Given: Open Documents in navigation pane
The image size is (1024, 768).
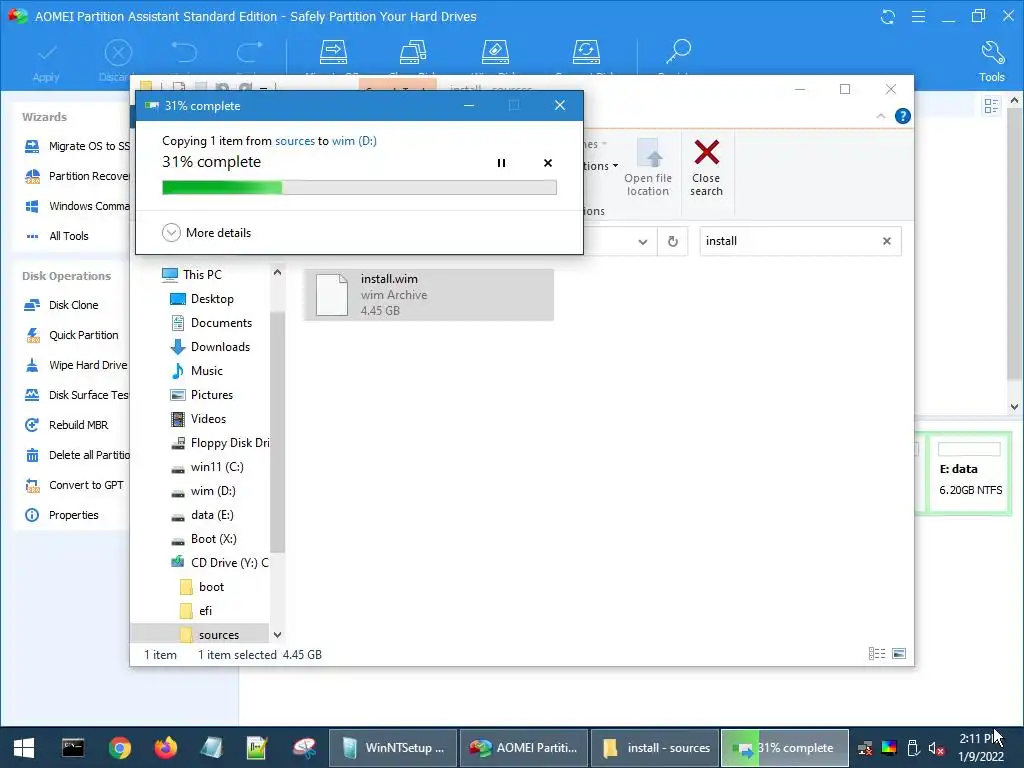Looking at the screenshot, I should click(211, 323).
